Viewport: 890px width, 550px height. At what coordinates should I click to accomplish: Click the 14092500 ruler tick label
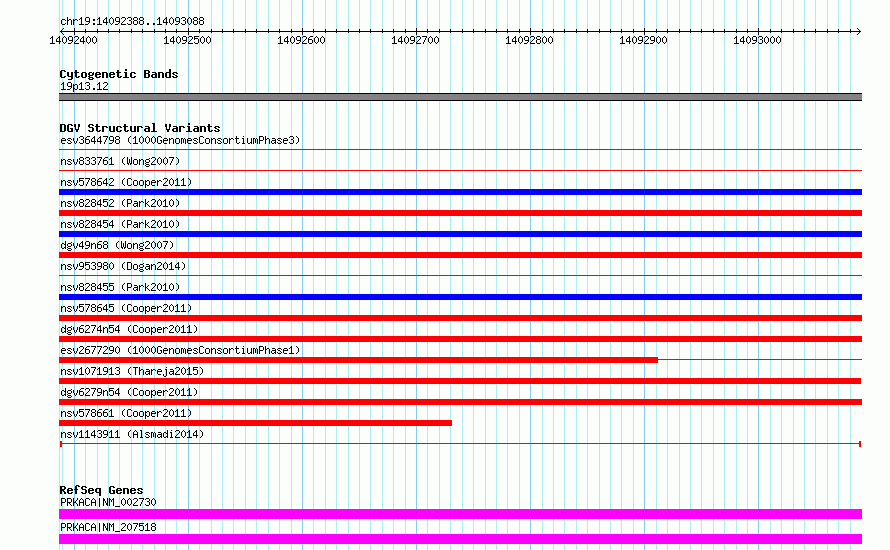[x=187, y=40]
